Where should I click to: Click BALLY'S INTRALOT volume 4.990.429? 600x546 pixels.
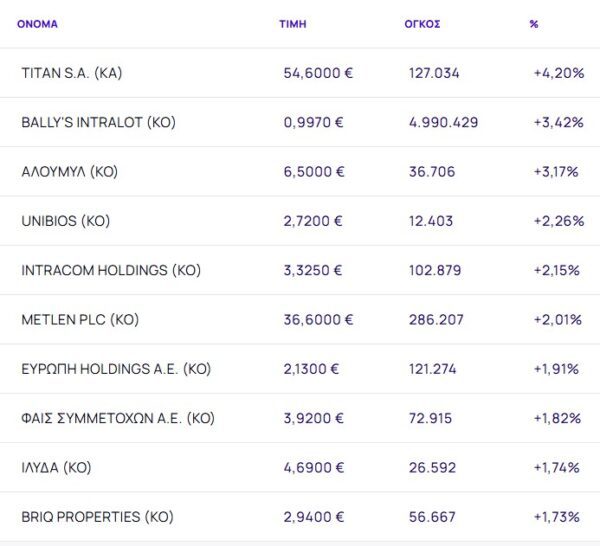(443, 122)
